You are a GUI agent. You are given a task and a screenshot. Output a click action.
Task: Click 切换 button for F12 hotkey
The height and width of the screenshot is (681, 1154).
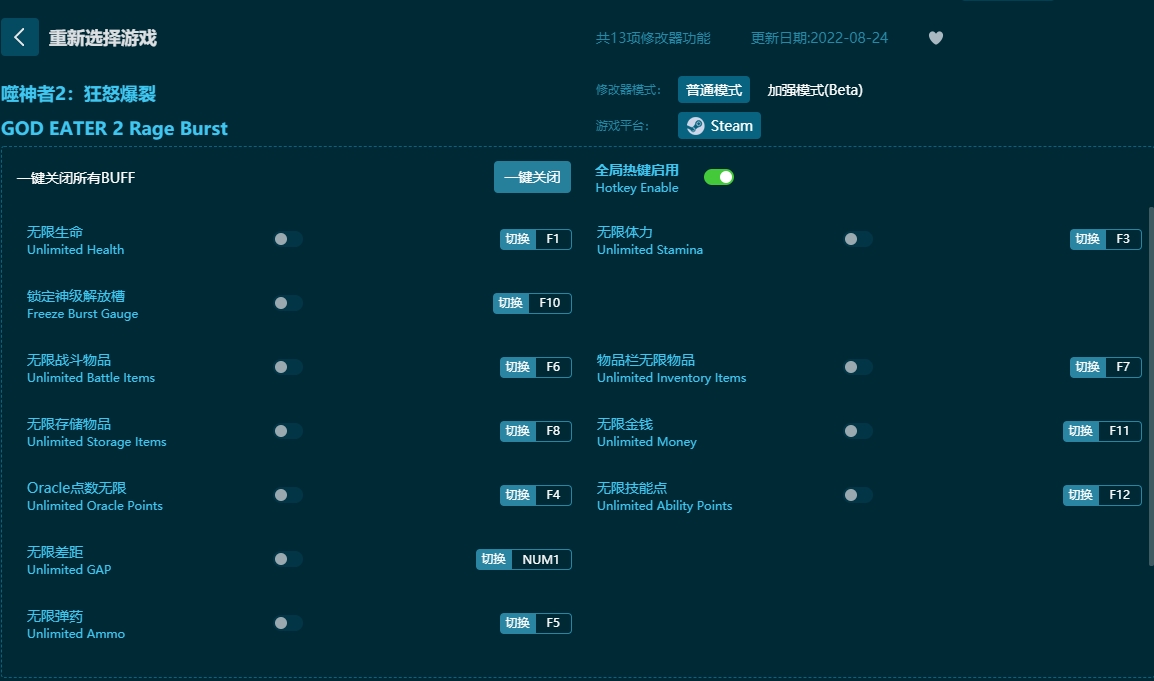1080,495
